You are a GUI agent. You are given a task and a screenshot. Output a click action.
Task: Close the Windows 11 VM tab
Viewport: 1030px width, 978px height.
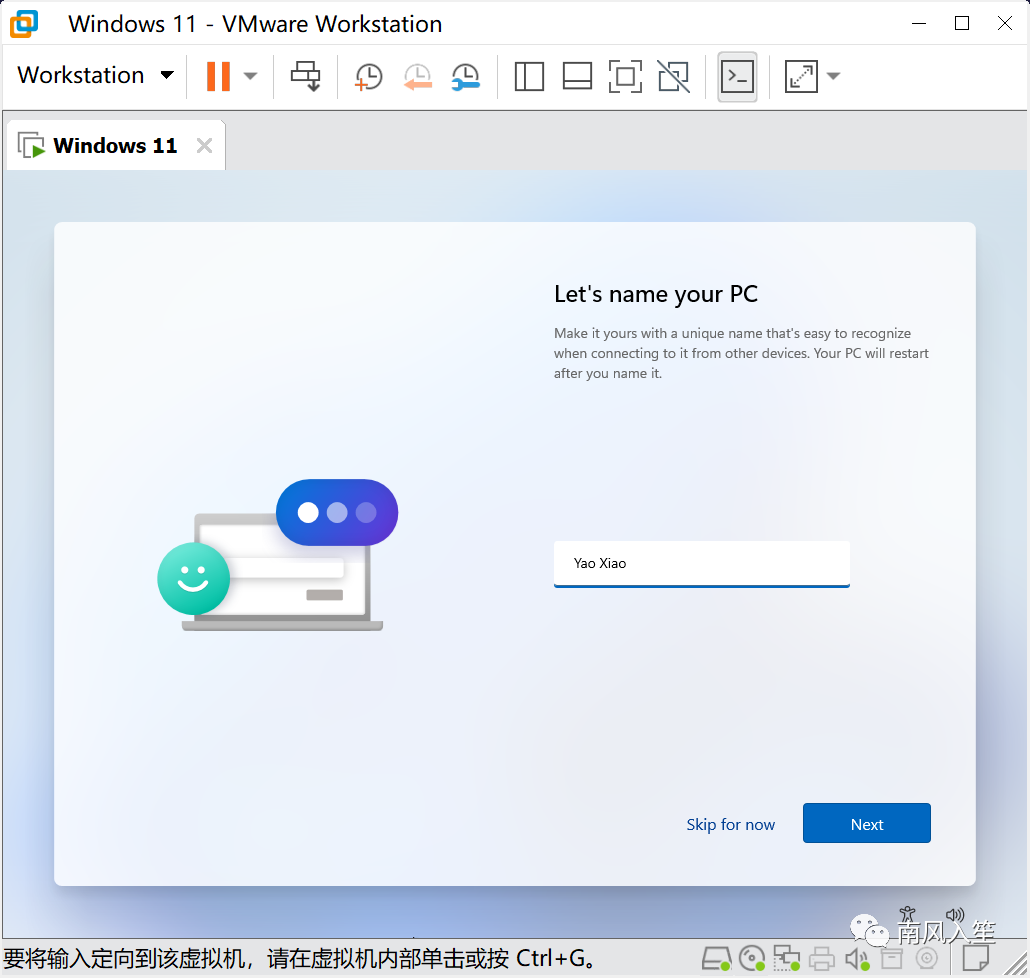coord(204,145)
